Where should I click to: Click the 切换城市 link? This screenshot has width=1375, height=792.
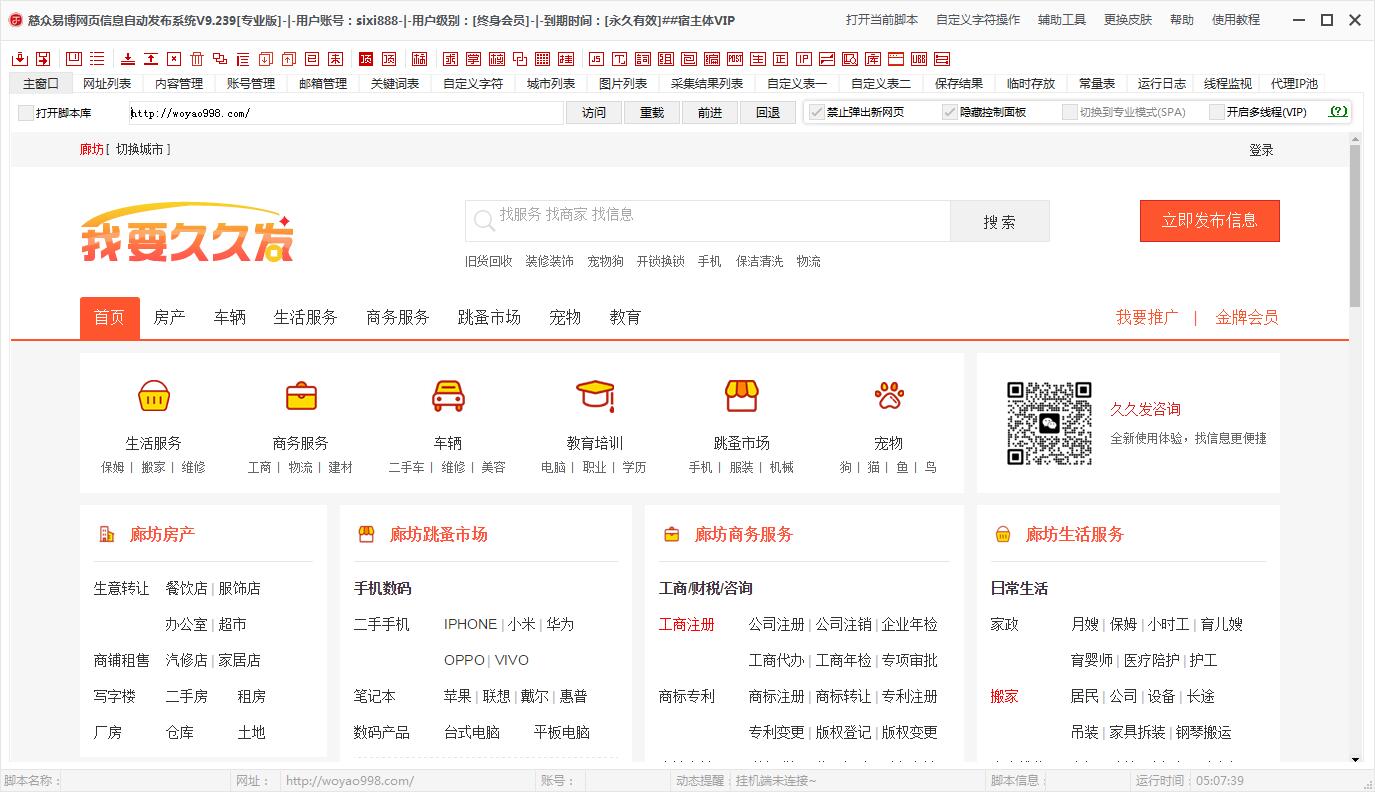tap(139, 149)
